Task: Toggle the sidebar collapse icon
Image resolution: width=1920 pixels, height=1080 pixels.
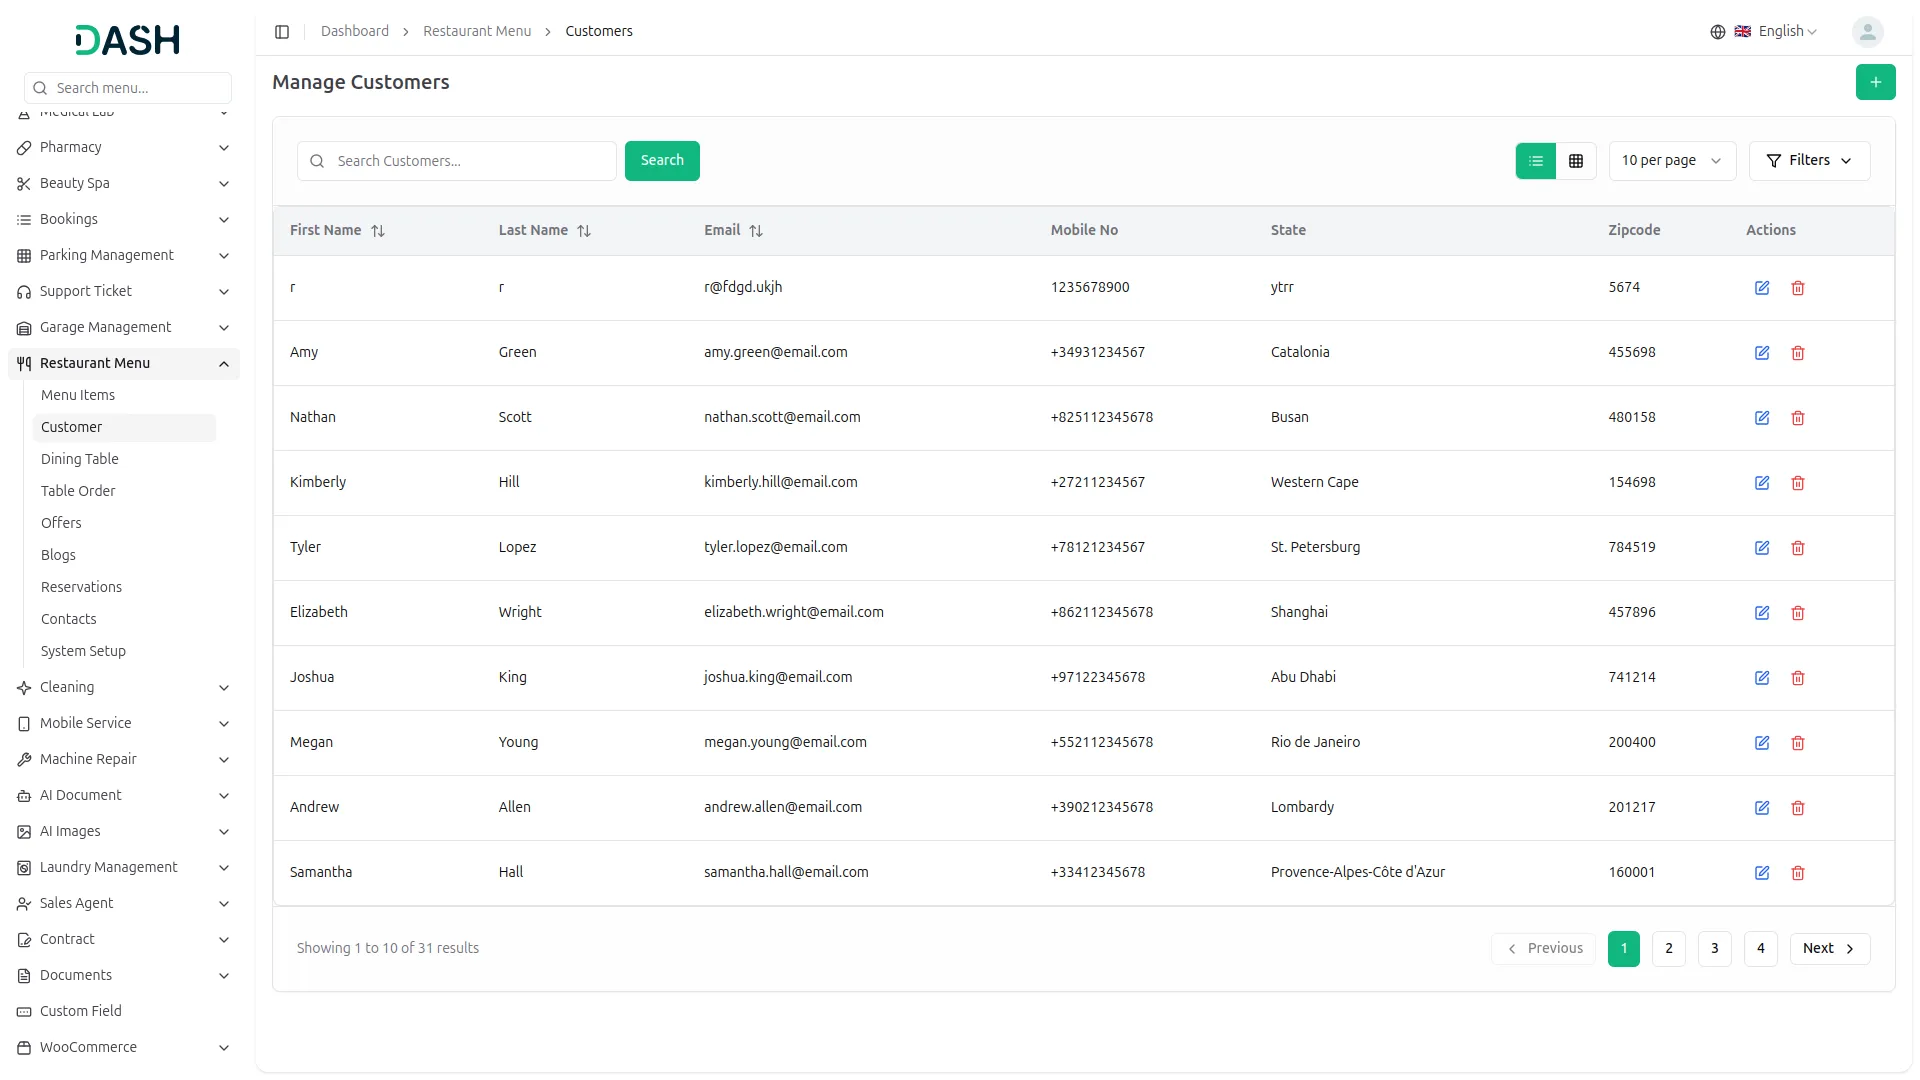Action: coord(282,32)
